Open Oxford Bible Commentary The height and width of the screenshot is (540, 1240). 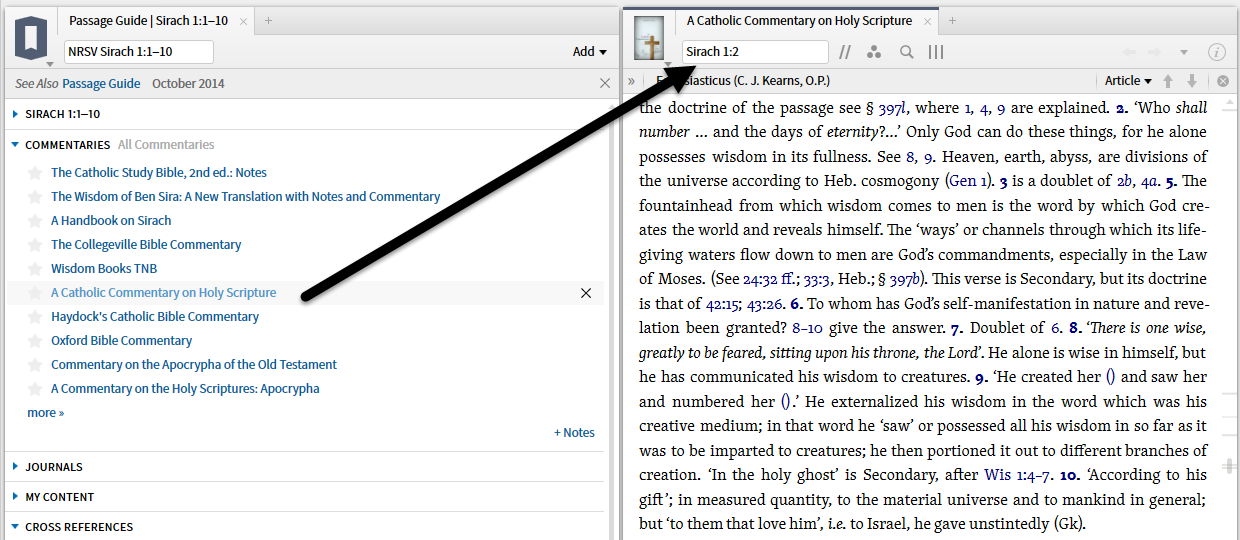click(122, 341)
